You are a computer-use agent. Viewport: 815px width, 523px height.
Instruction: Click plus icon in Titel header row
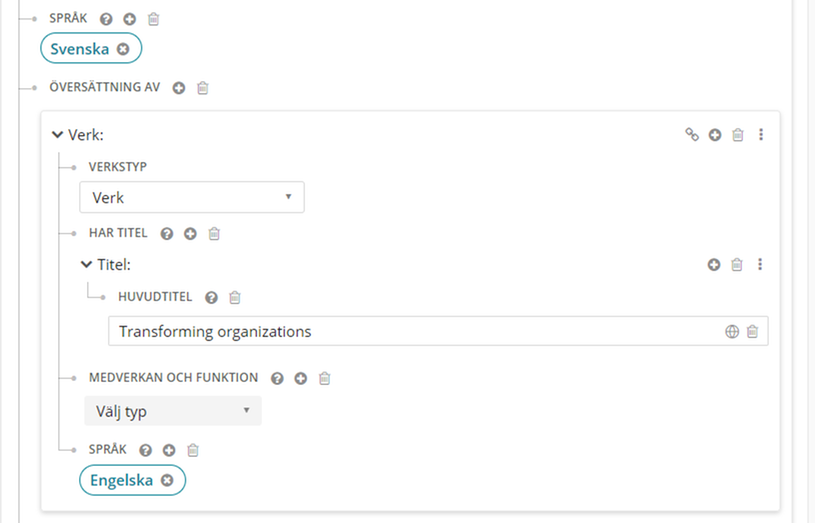[x=714, y=265]
